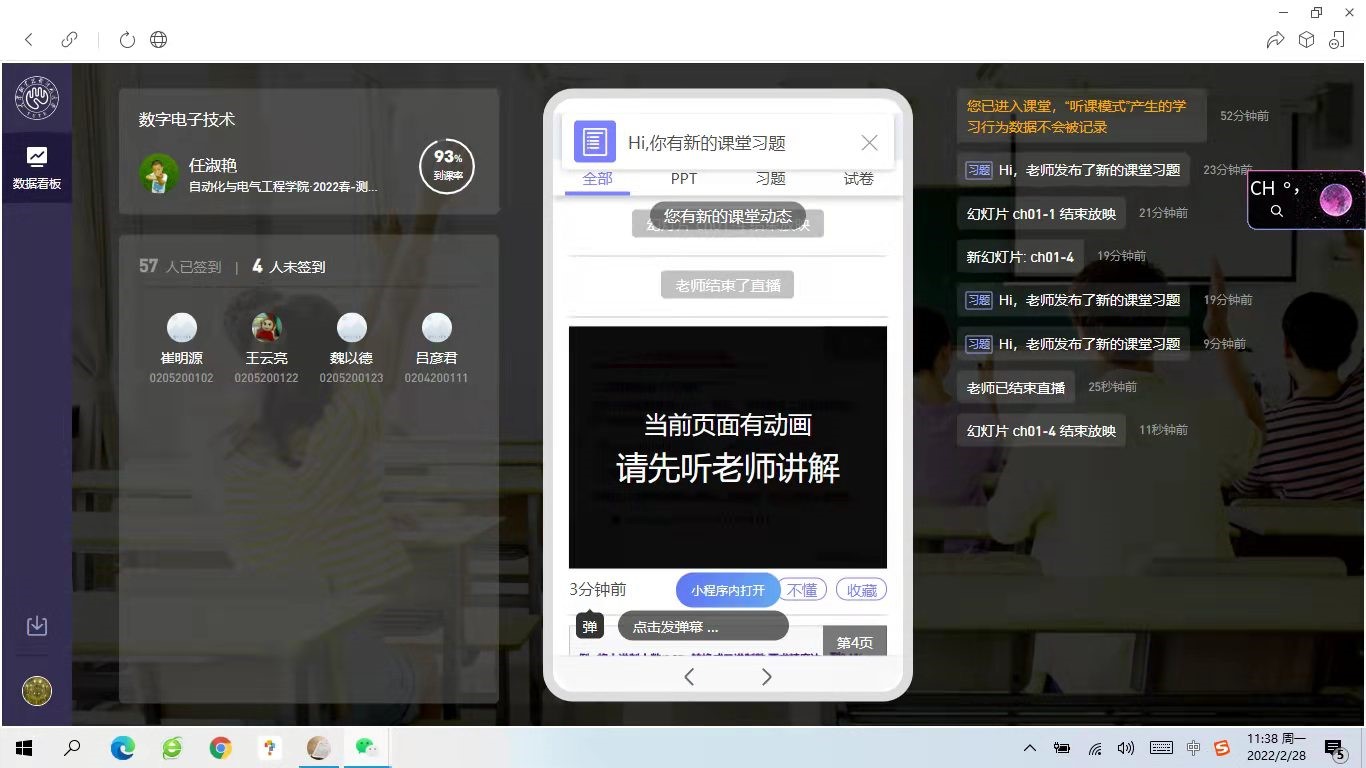Click the refresh icon in top toolbar
1366x768 pixels.
127,40
